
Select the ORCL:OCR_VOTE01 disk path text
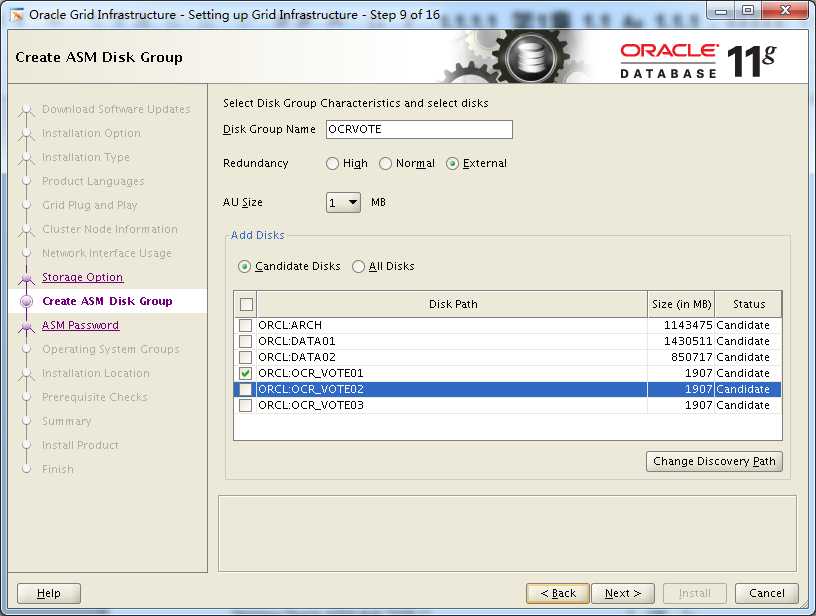point(311,374)
